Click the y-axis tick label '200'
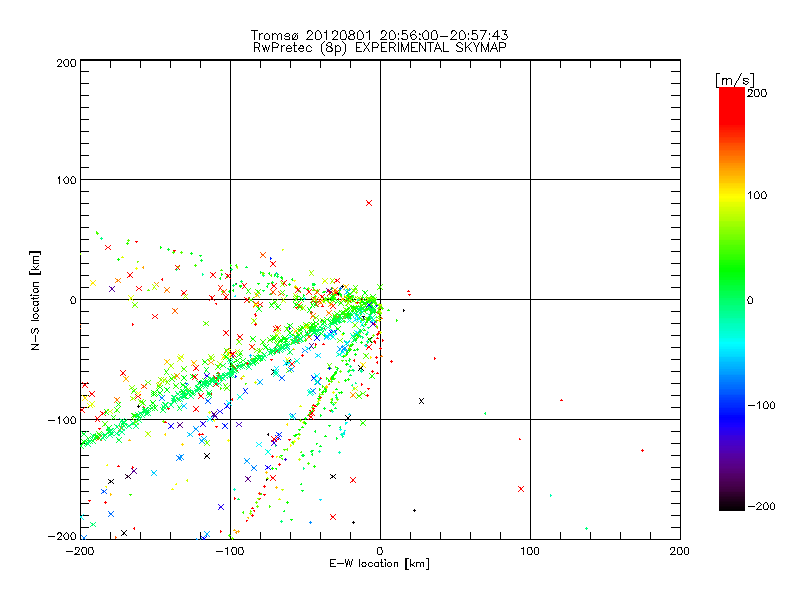800x600 pixels. (x=66, y=63)
